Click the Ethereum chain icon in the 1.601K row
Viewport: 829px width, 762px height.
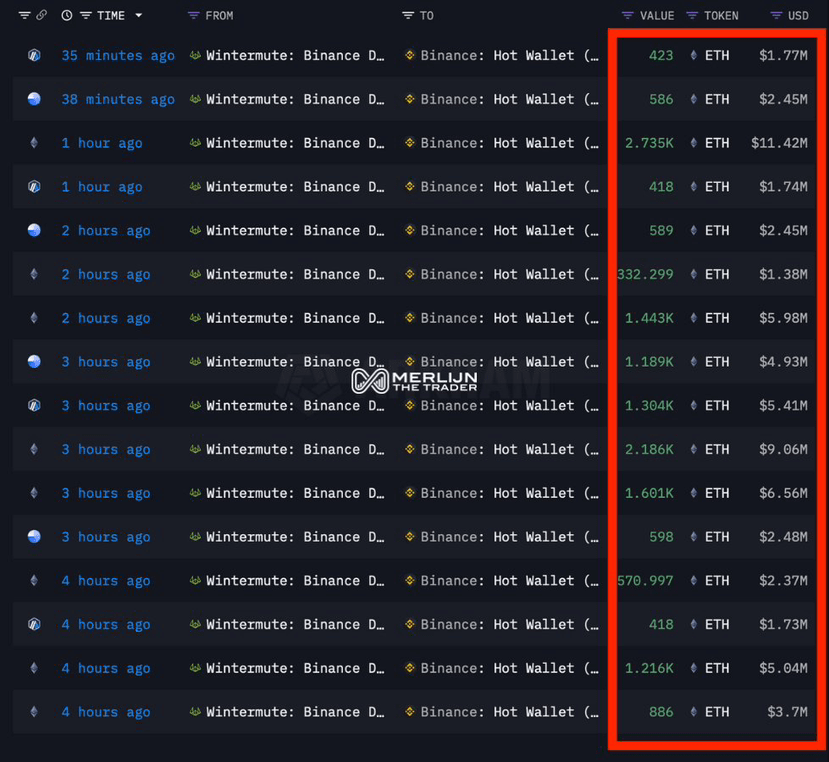point(34,493)
